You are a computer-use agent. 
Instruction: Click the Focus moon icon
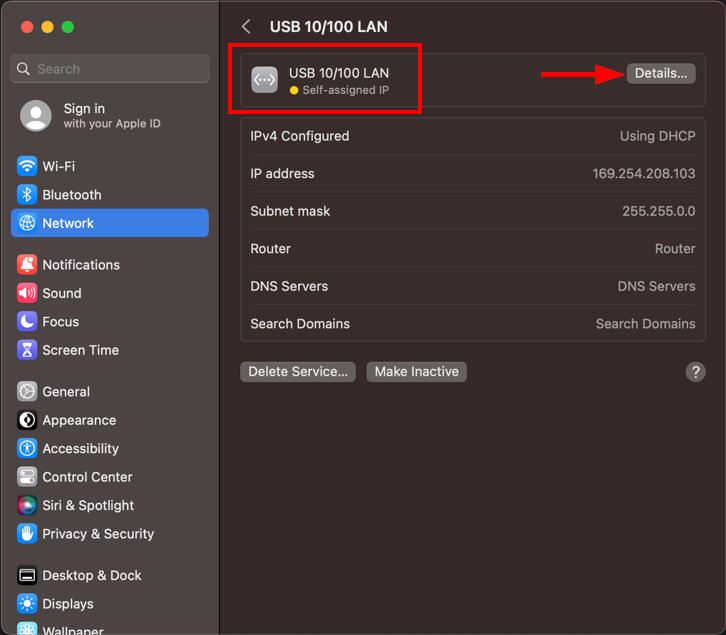(27, 321)
